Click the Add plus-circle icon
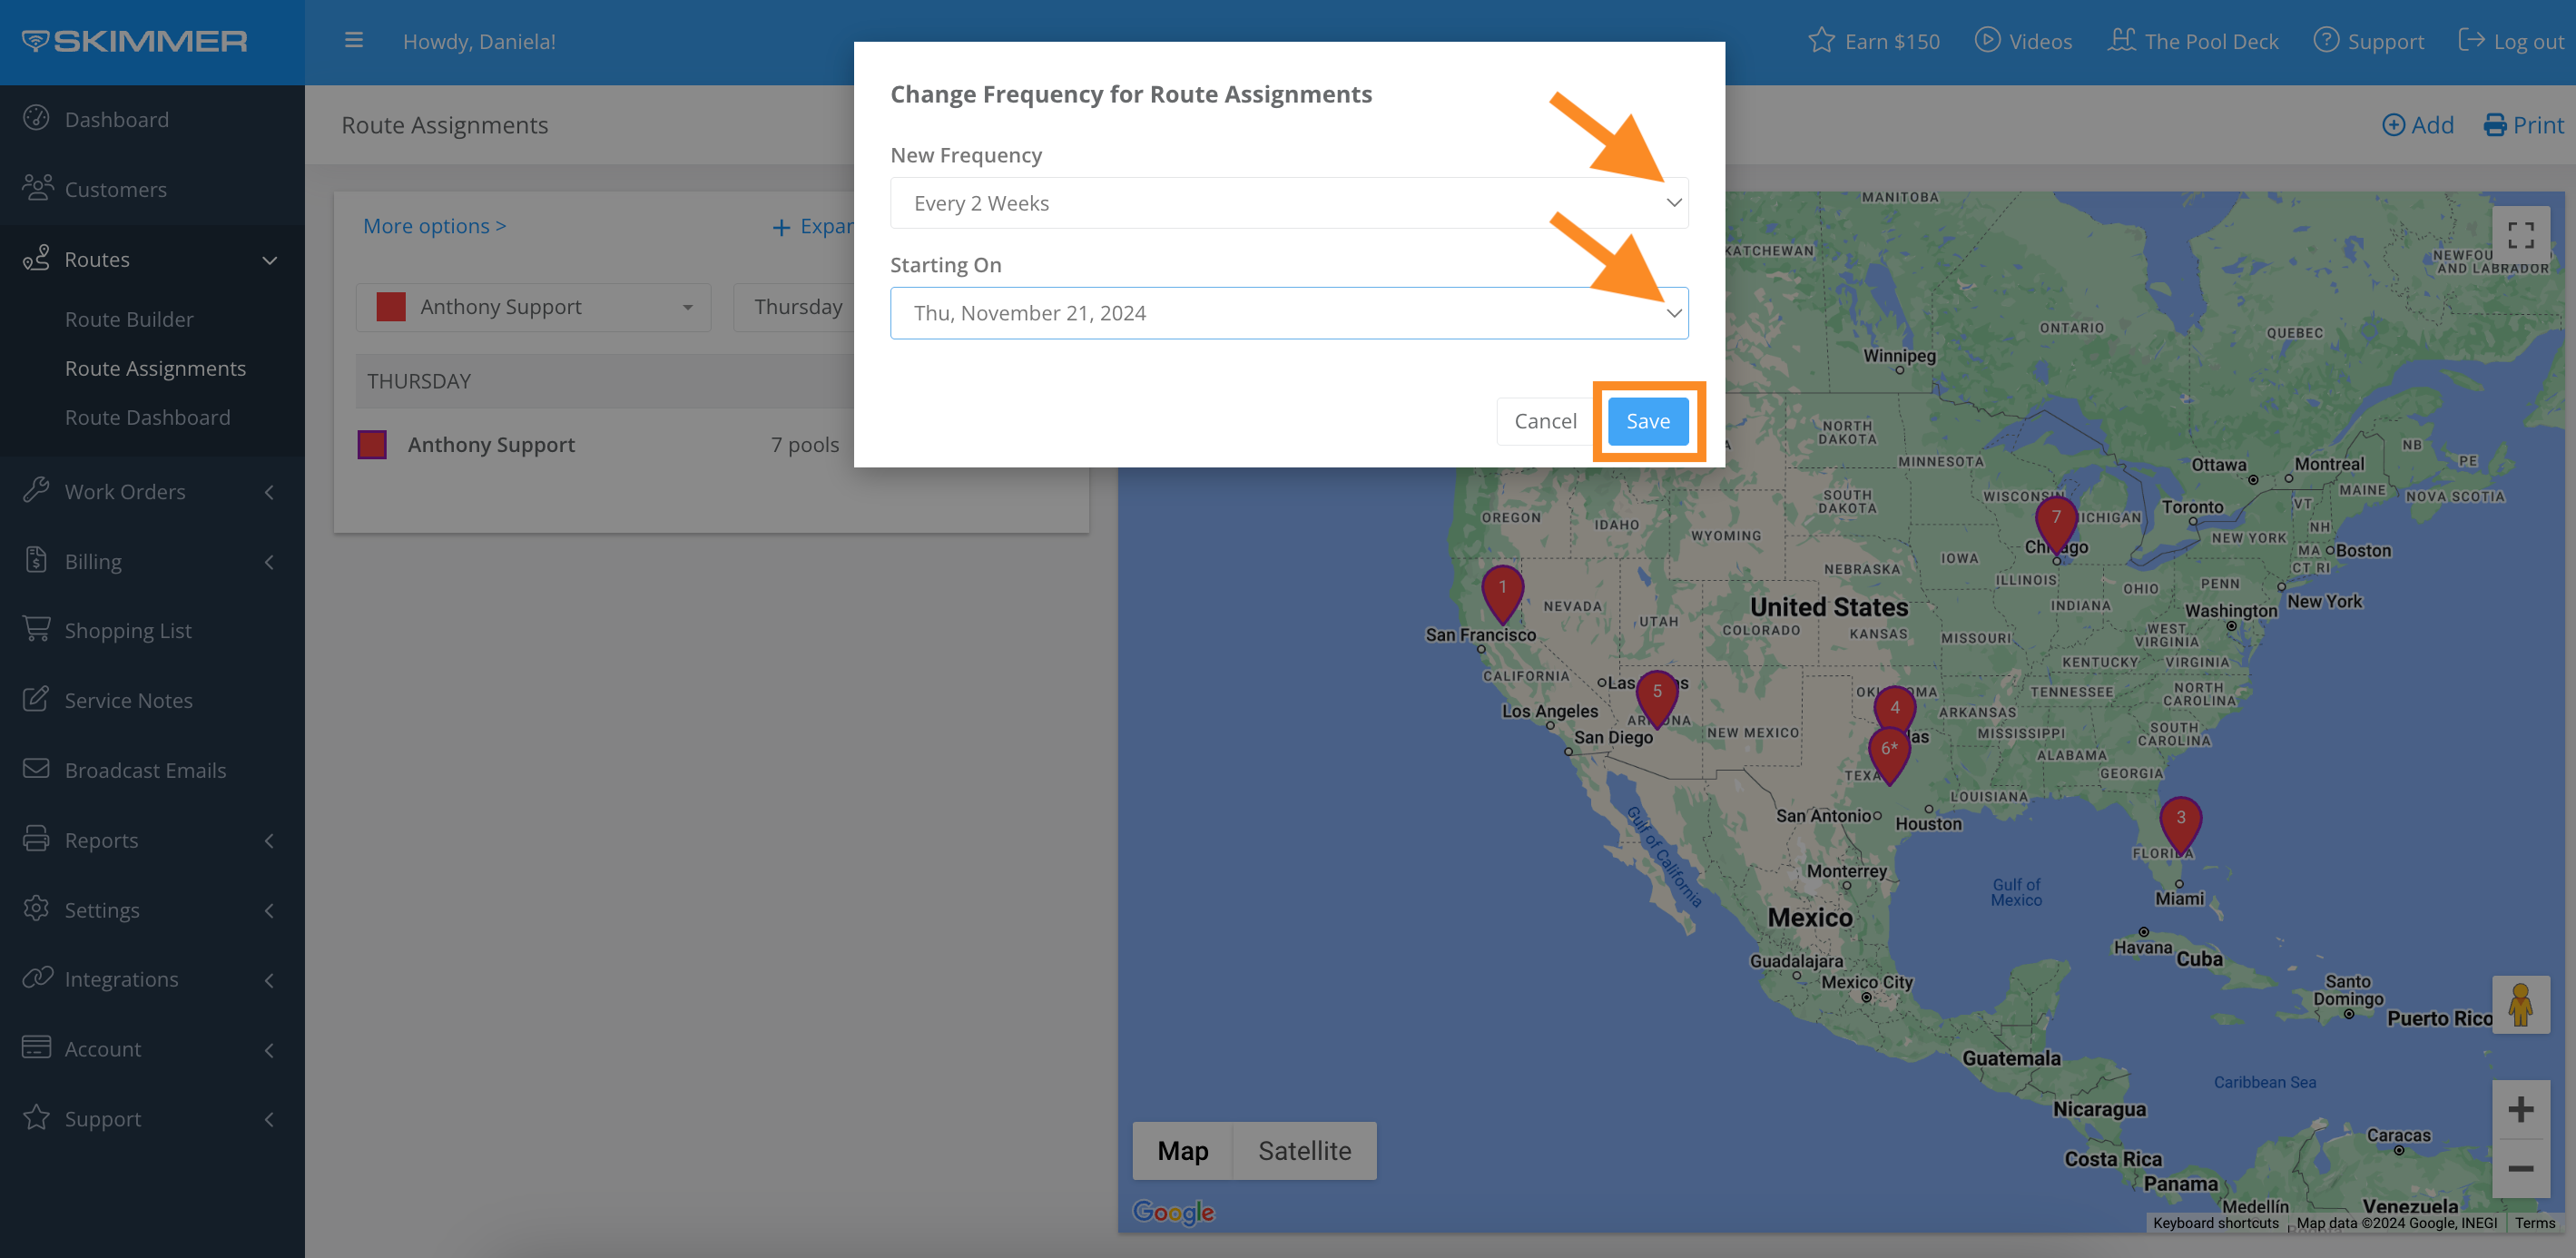The width and height of the screenshot is (2576, 1258). point(2393,125)
